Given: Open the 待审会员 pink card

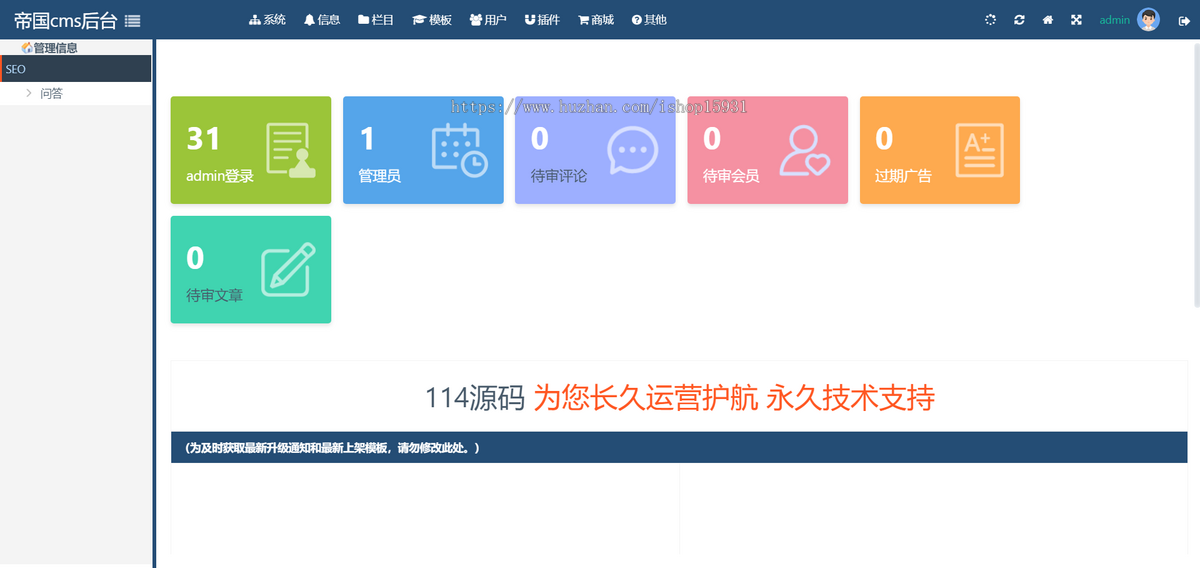Looking at the screenshot, I should [767, 150].
